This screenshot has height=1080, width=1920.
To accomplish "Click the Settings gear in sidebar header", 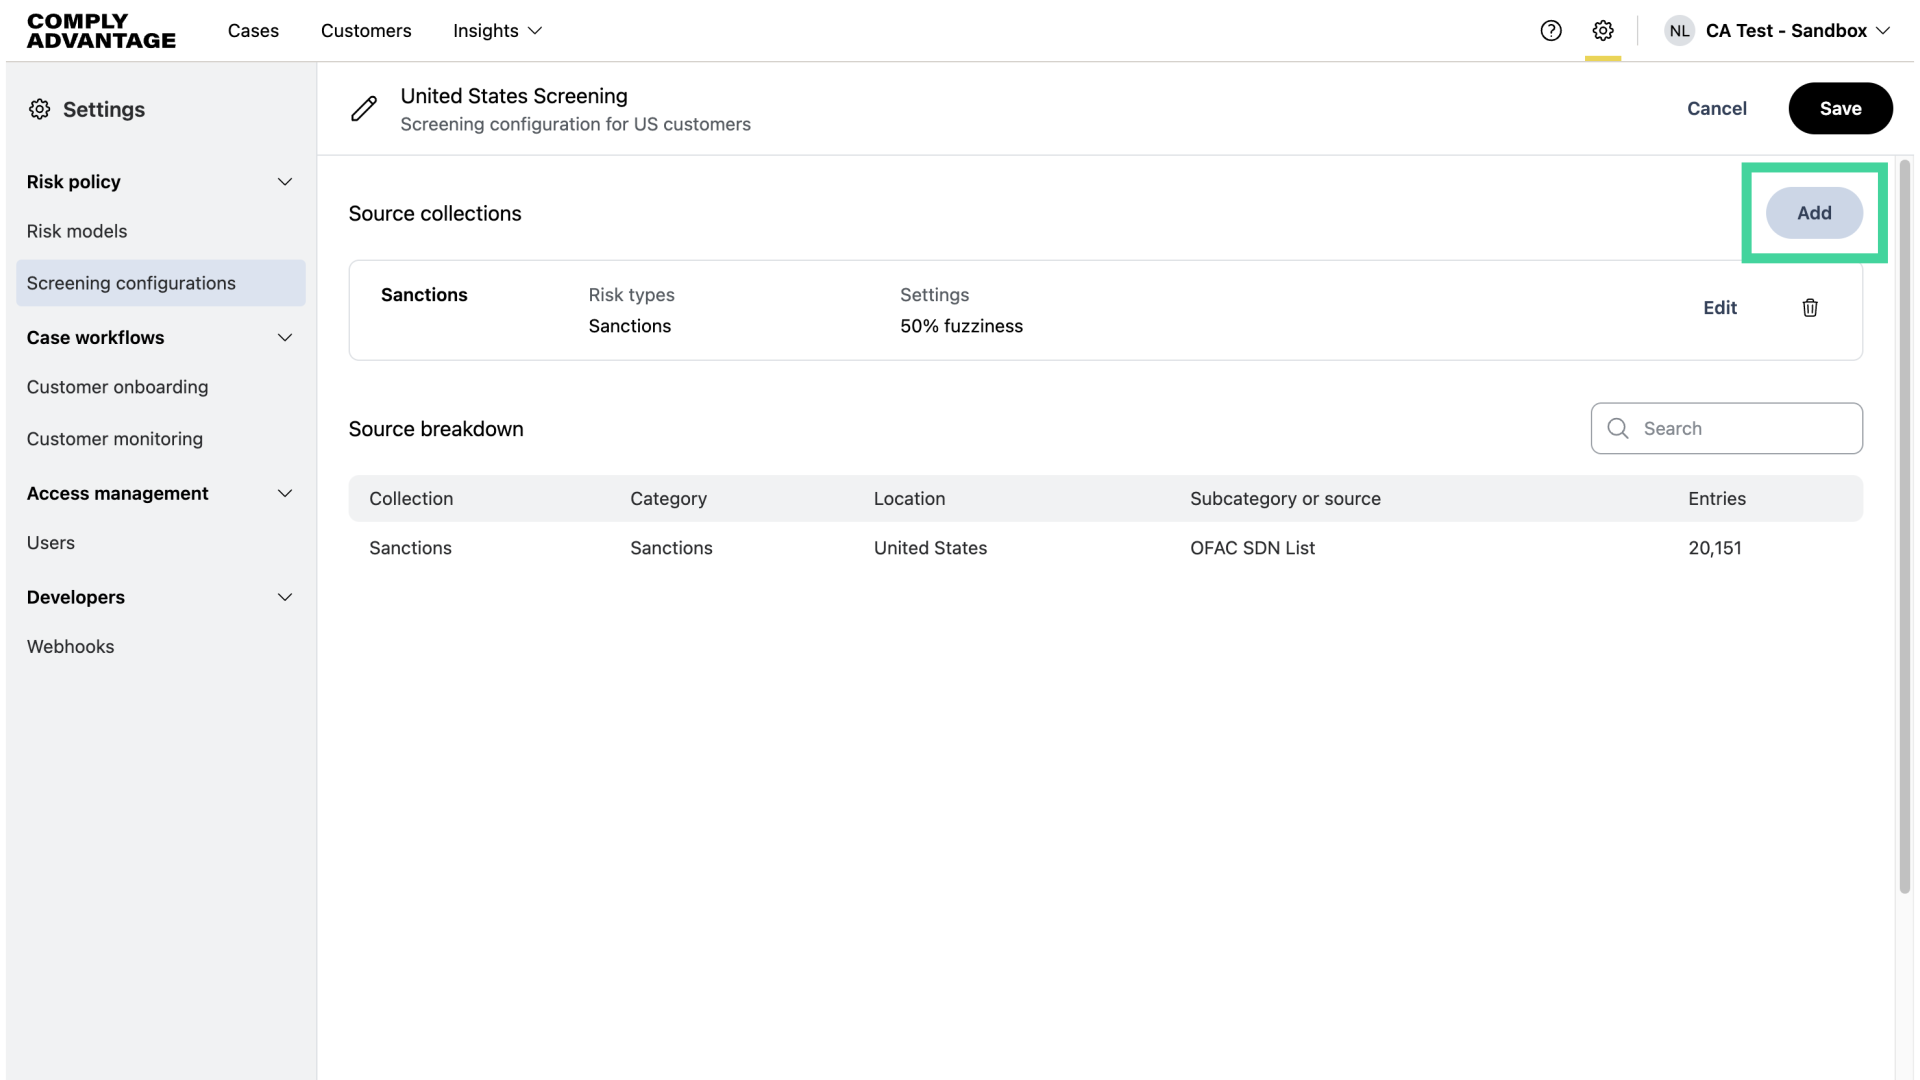I will [x=40, y=110].
